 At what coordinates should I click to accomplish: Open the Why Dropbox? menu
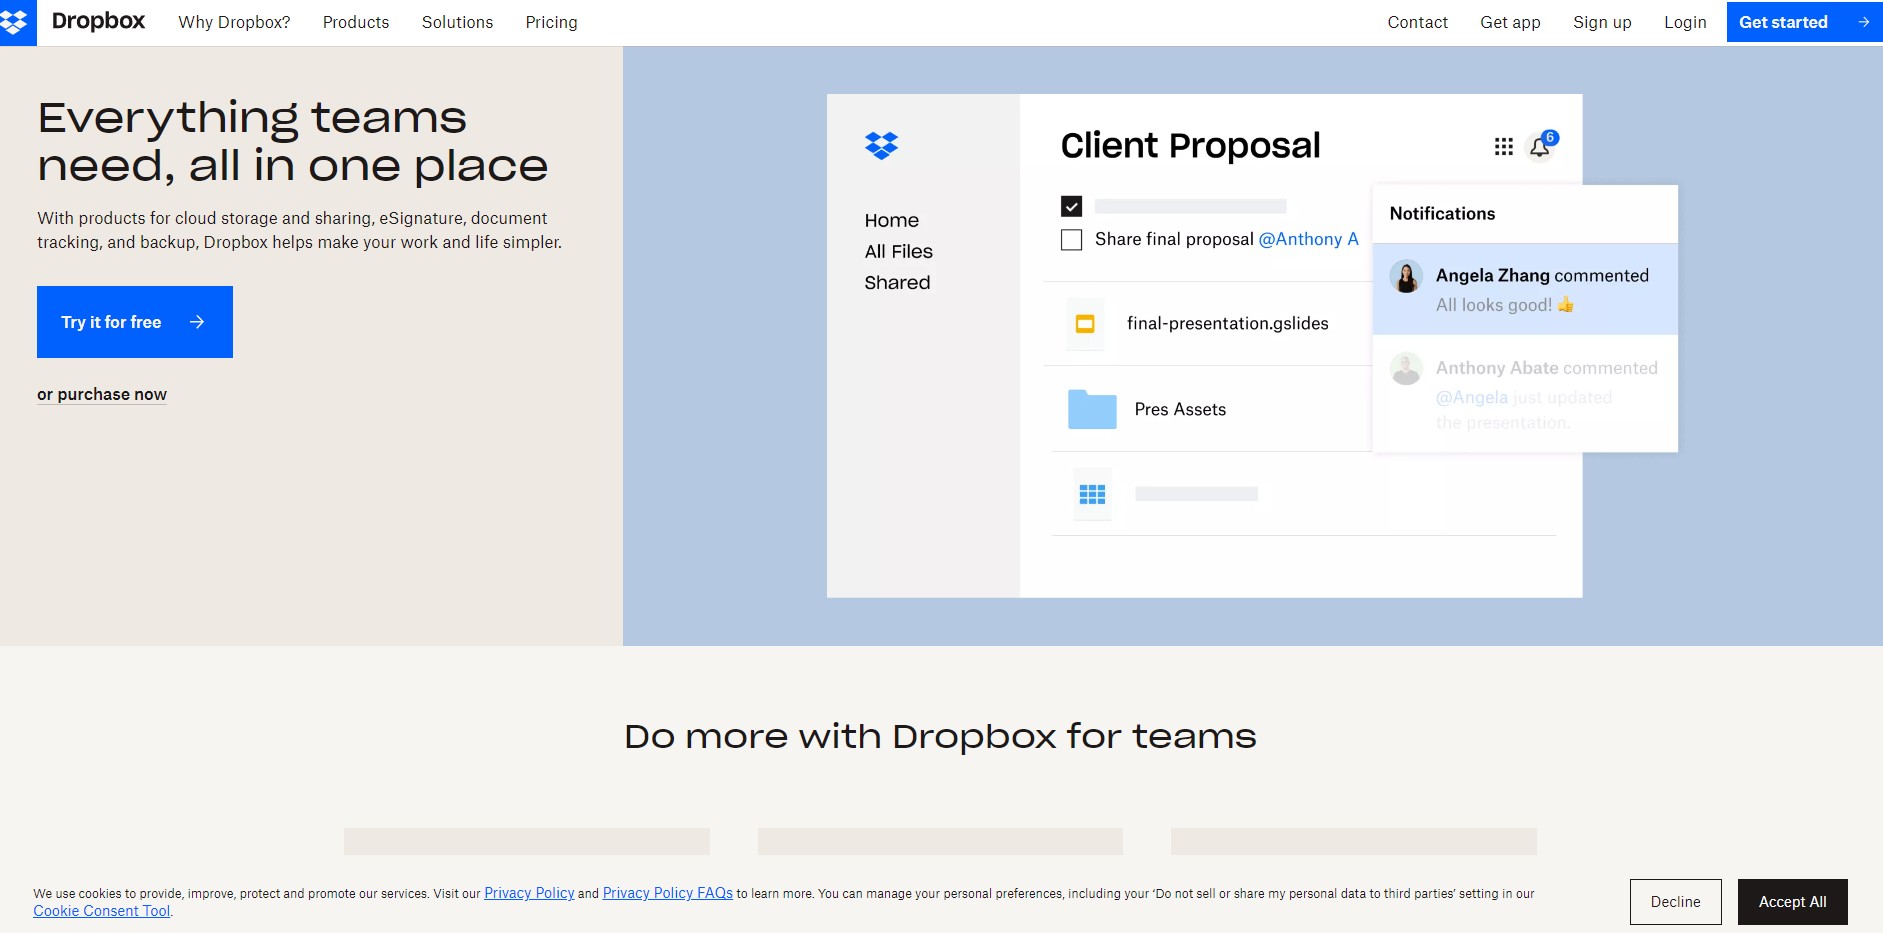(234, 22)
